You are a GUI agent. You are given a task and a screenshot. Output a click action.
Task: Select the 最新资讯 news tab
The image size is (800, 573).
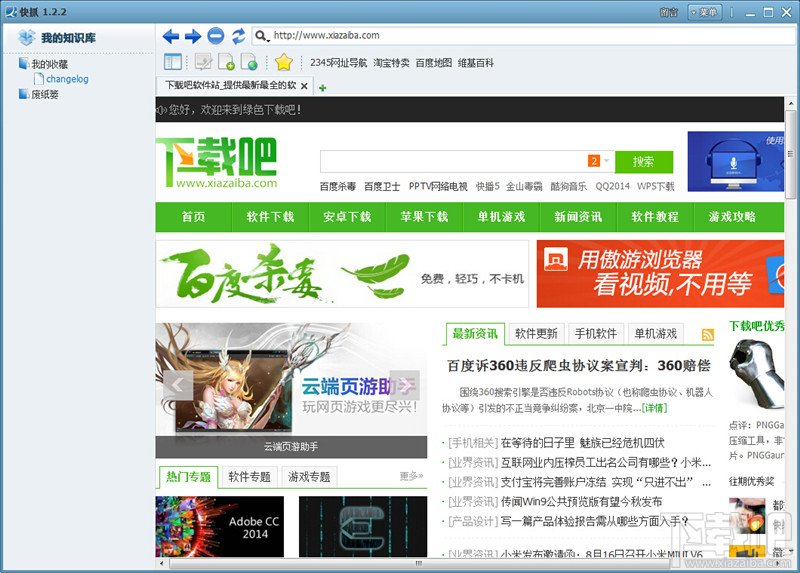[476, 334]
